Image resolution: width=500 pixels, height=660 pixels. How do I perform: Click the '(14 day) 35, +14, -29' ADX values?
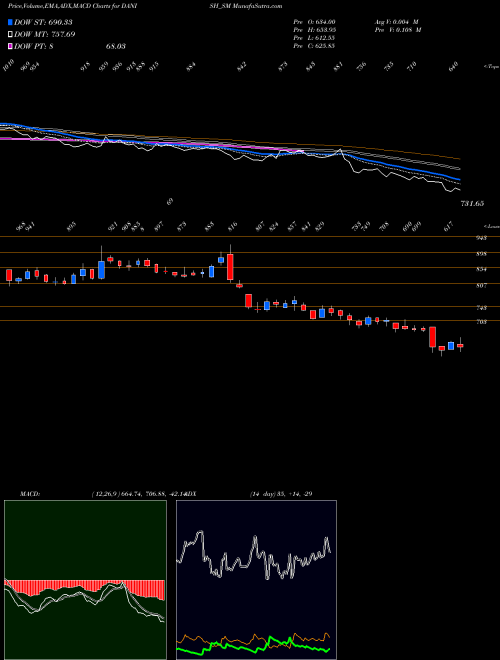[x=281, y=494]
